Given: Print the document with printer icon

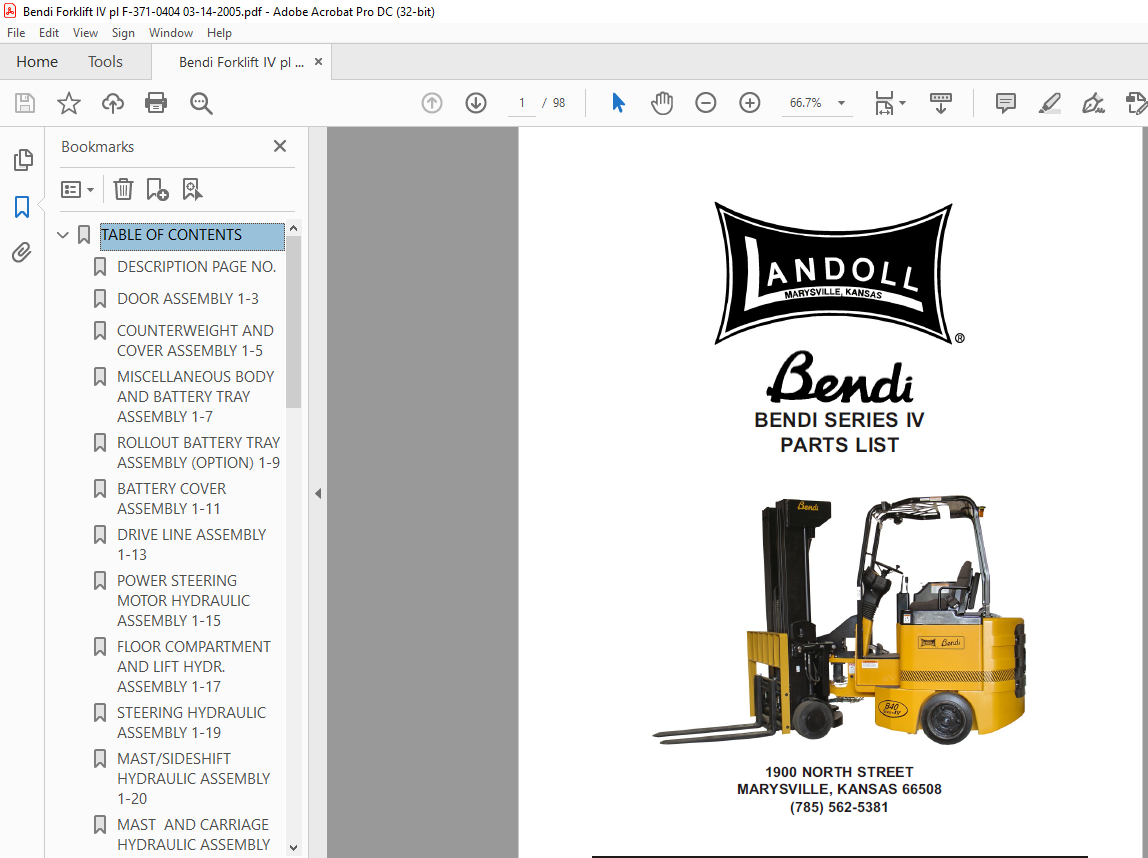Looking at the screenshot, I should [156, 103].
